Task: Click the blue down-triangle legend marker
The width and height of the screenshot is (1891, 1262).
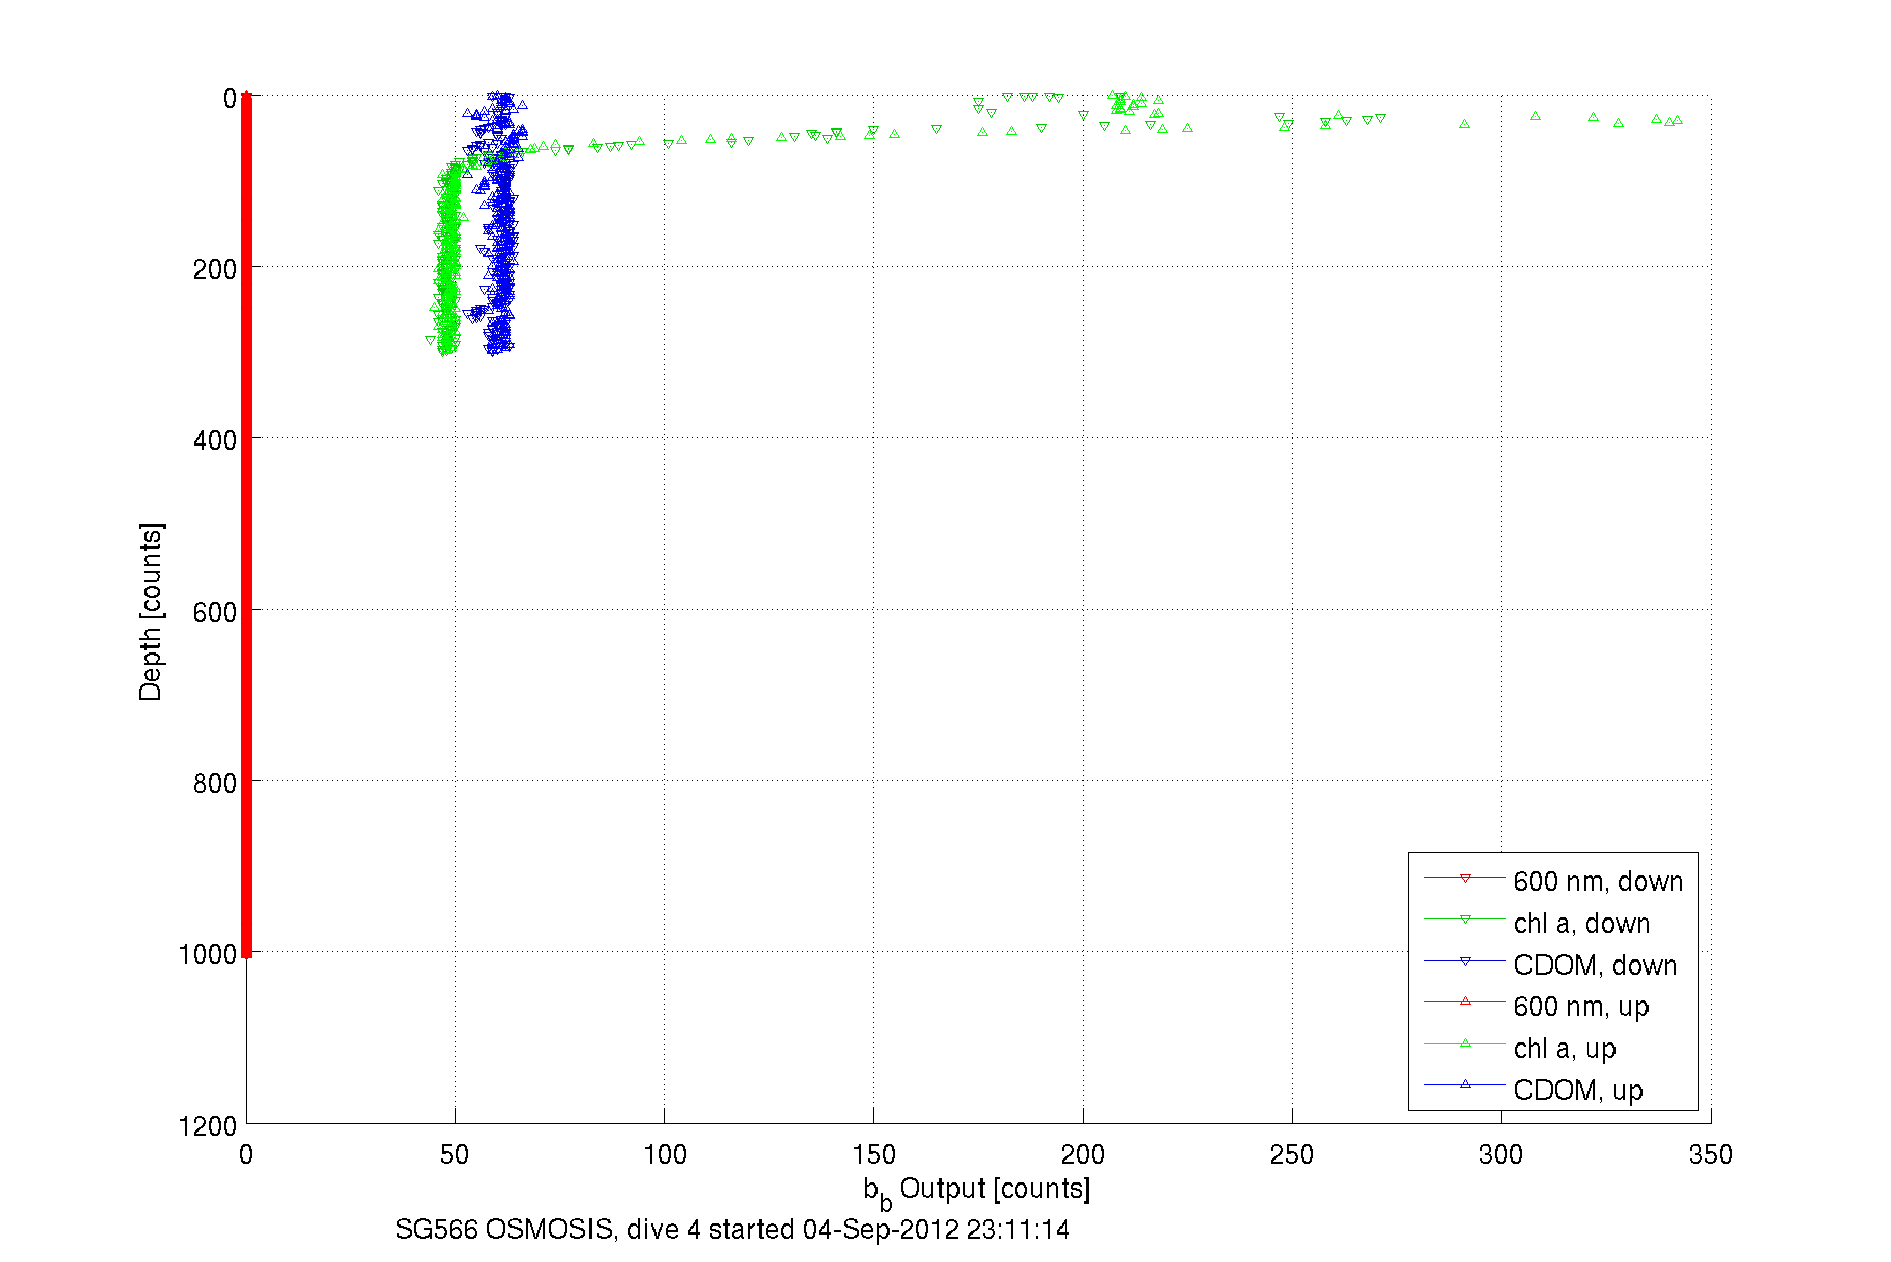Action: pyautogui.click(x=1465, y=961)
